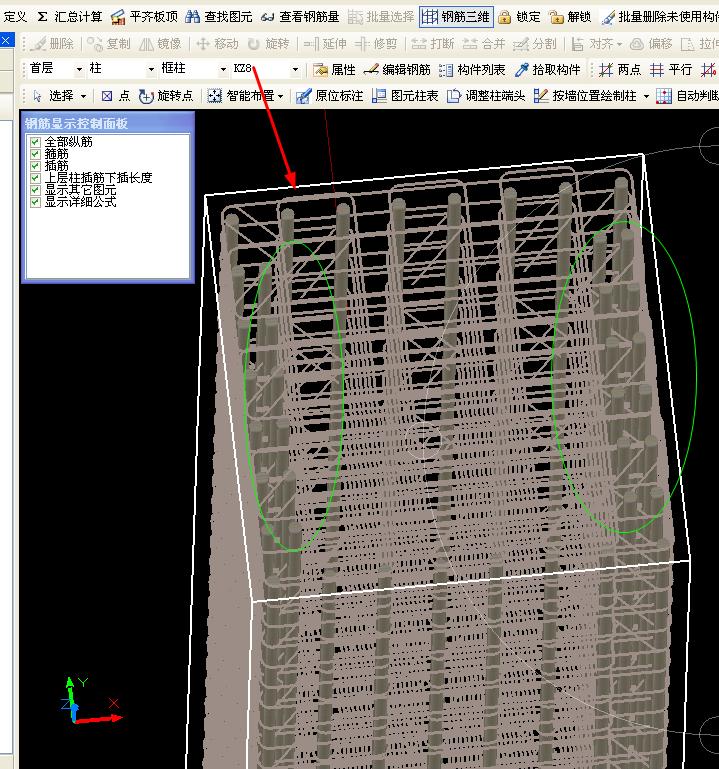Toggle the 箍筋 checkbox
719x769 pixels.
point(36,154)
